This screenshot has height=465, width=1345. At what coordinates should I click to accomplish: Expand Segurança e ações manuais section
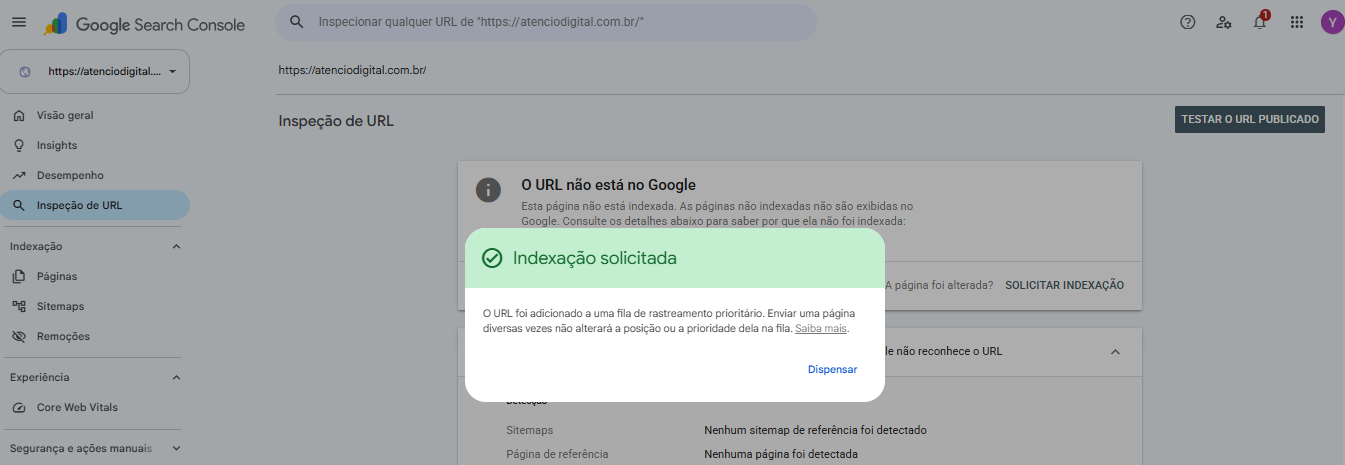[177, 448]
